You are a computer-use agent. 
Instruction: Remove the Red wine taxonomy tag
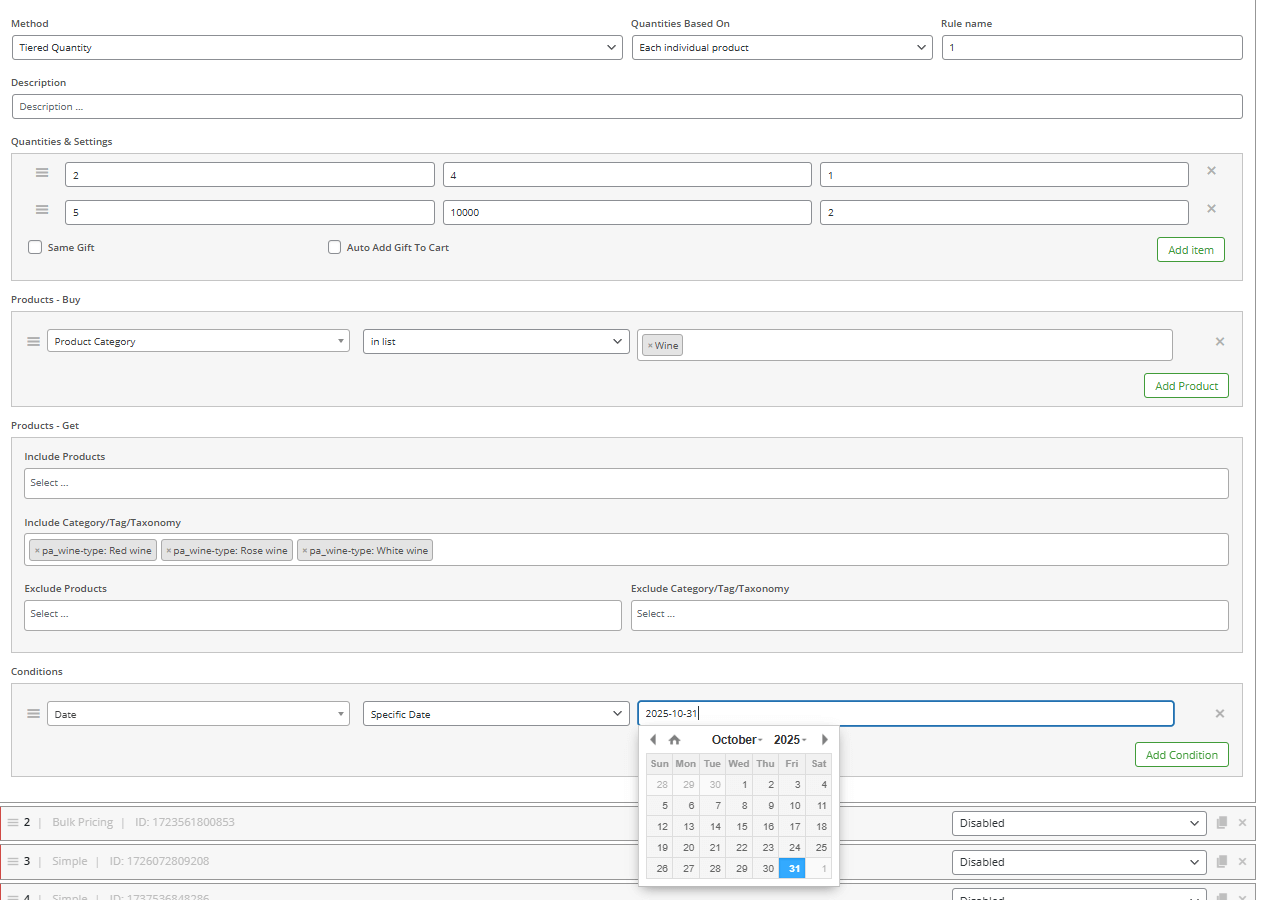tap(37, 551)
